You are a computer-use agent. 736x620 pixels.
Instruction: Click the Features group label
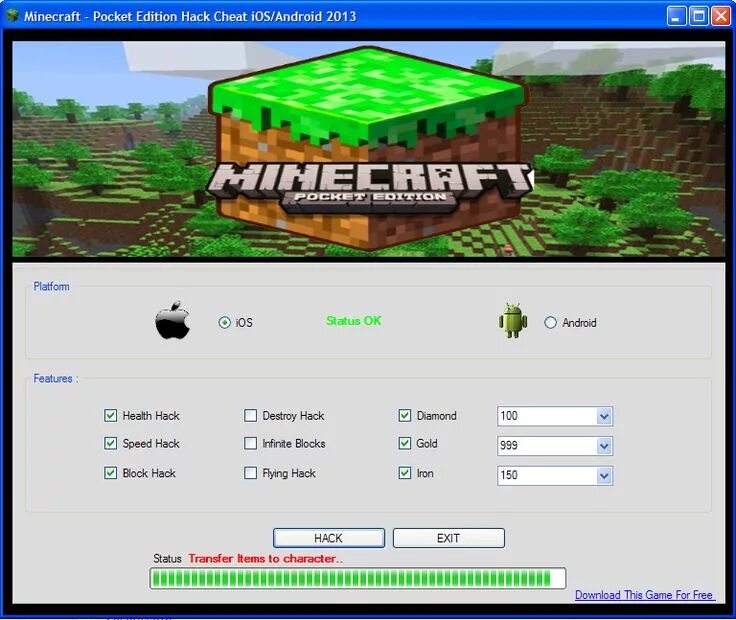coord(56,378)
